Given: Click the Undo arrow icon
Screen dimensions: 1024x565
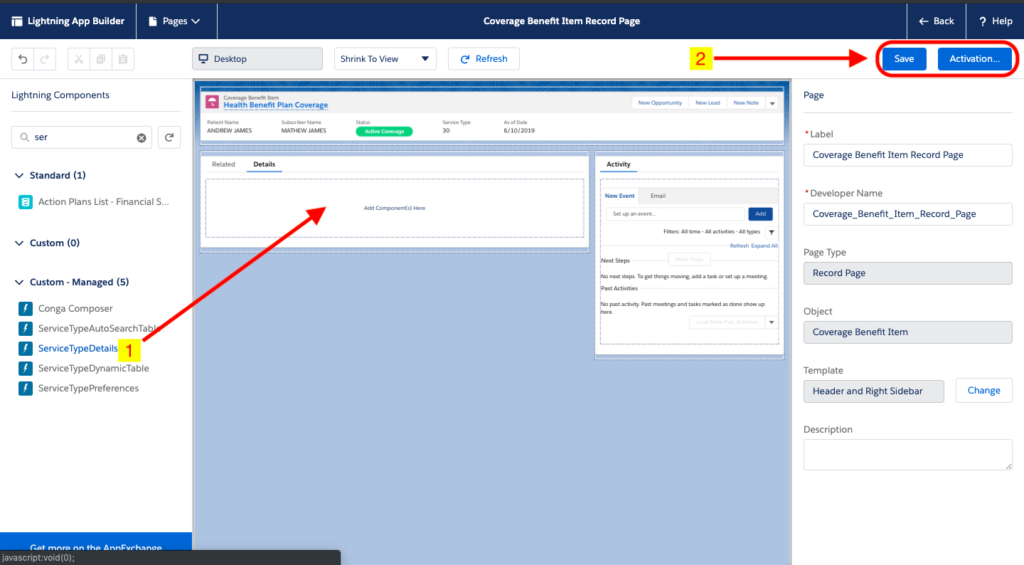Looking at the screenshot, I should (x=23, y=59).
